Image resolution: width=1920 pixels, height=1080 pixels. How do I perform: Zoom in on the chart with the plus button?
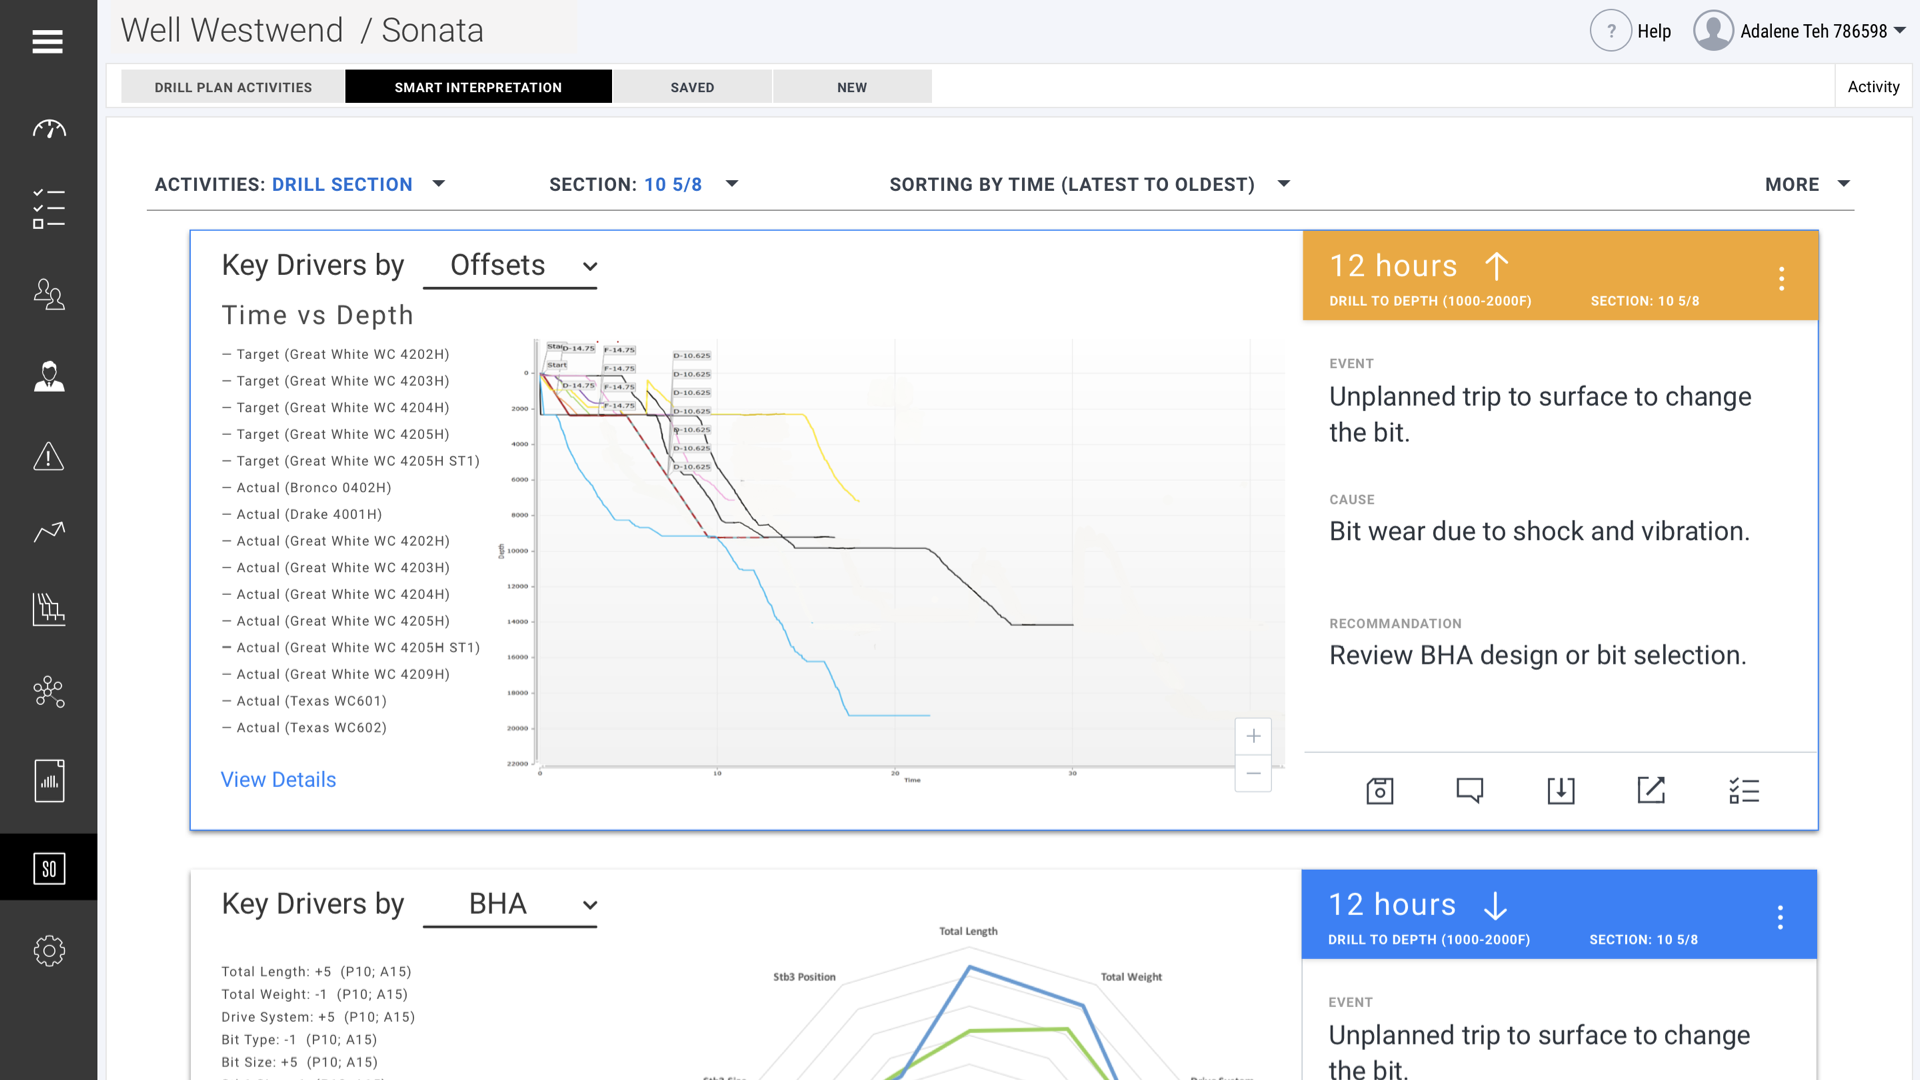1253,736
